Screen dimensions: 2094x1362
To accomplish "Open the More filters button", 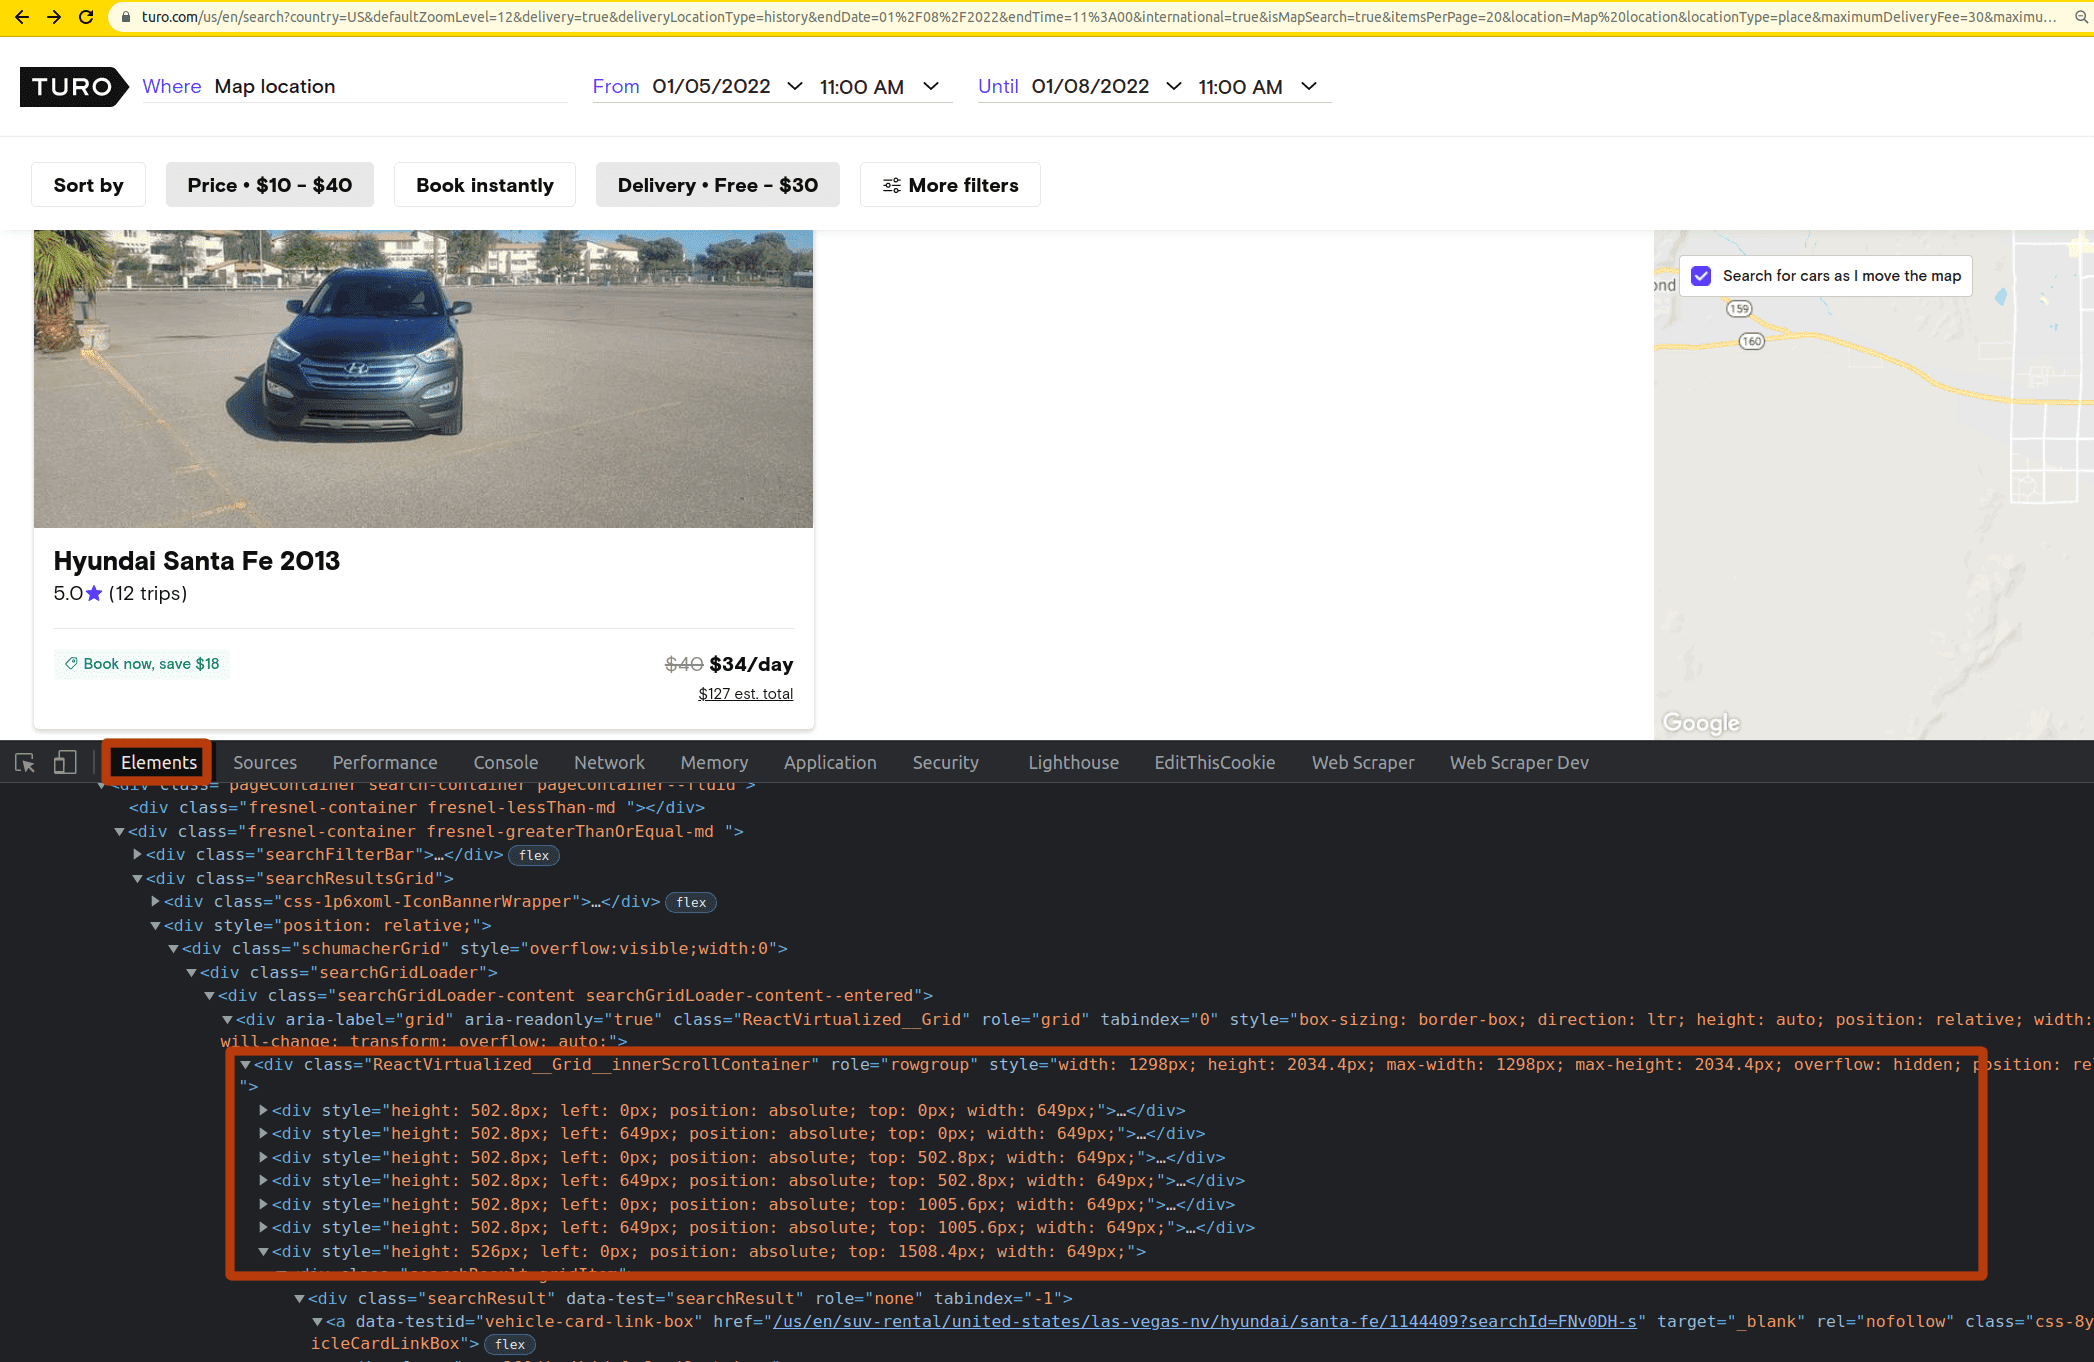I will 949,185.
